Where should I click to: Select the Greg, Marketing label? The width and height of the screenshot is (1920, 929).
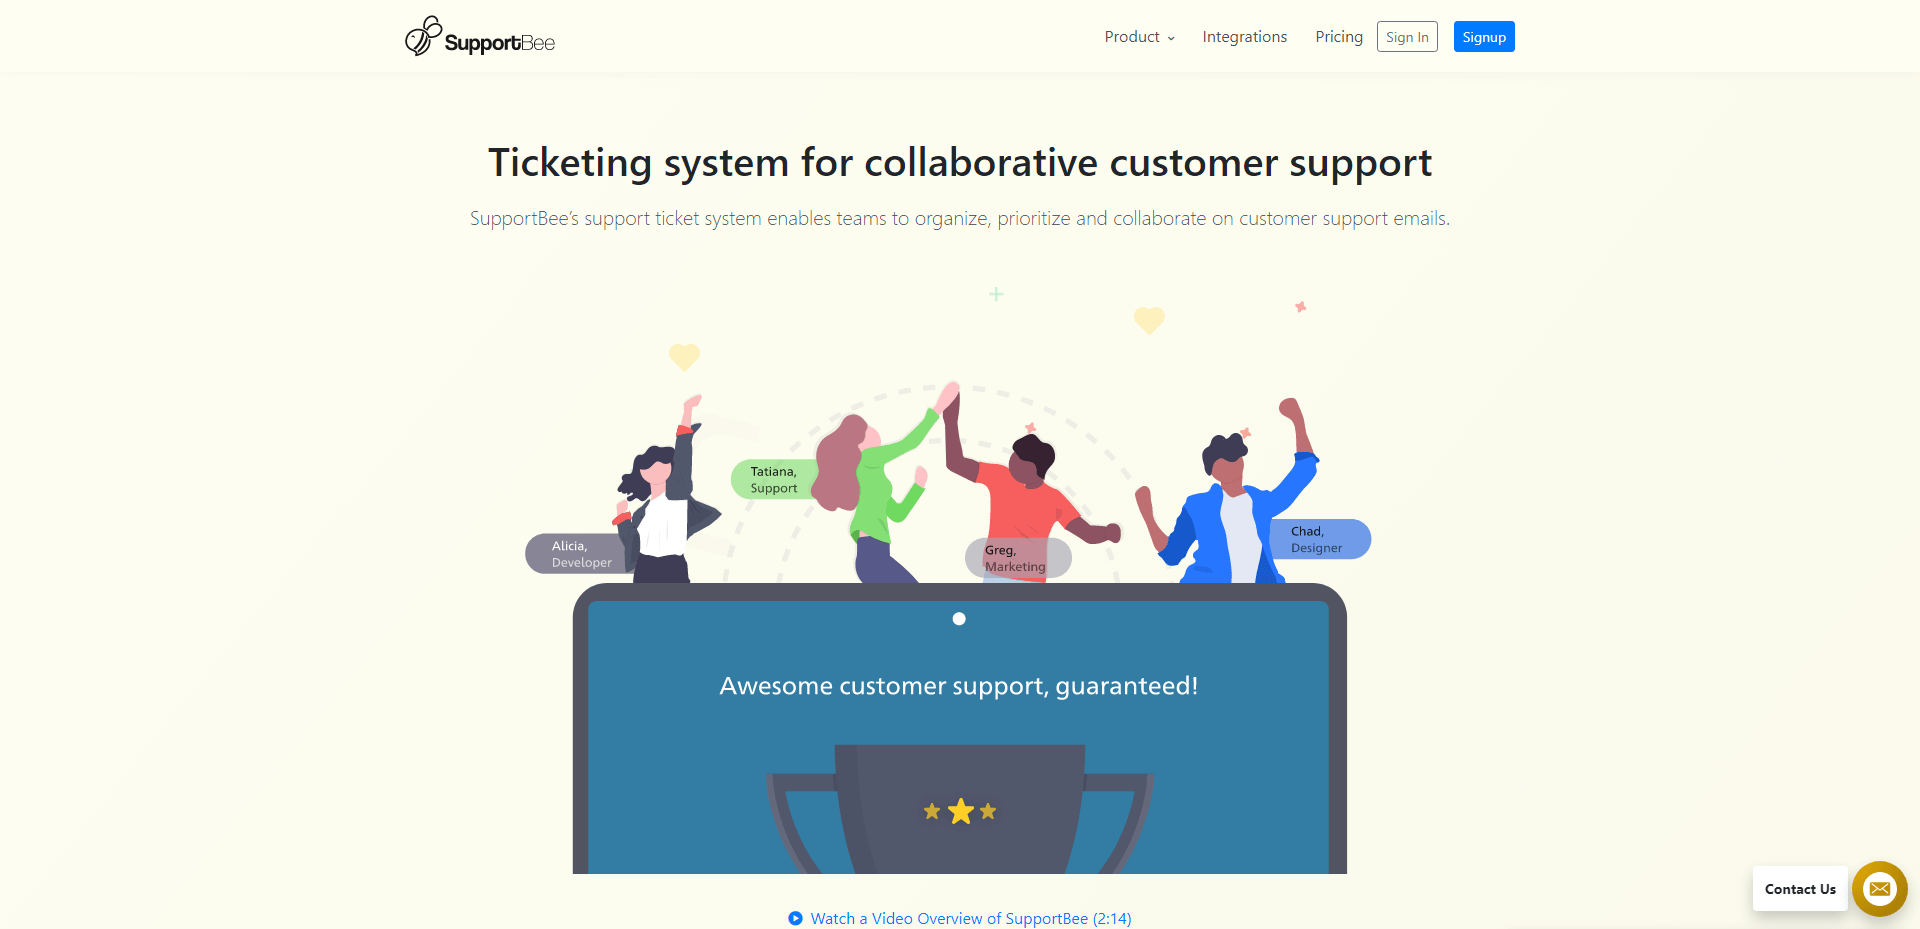coord(1016,558)
